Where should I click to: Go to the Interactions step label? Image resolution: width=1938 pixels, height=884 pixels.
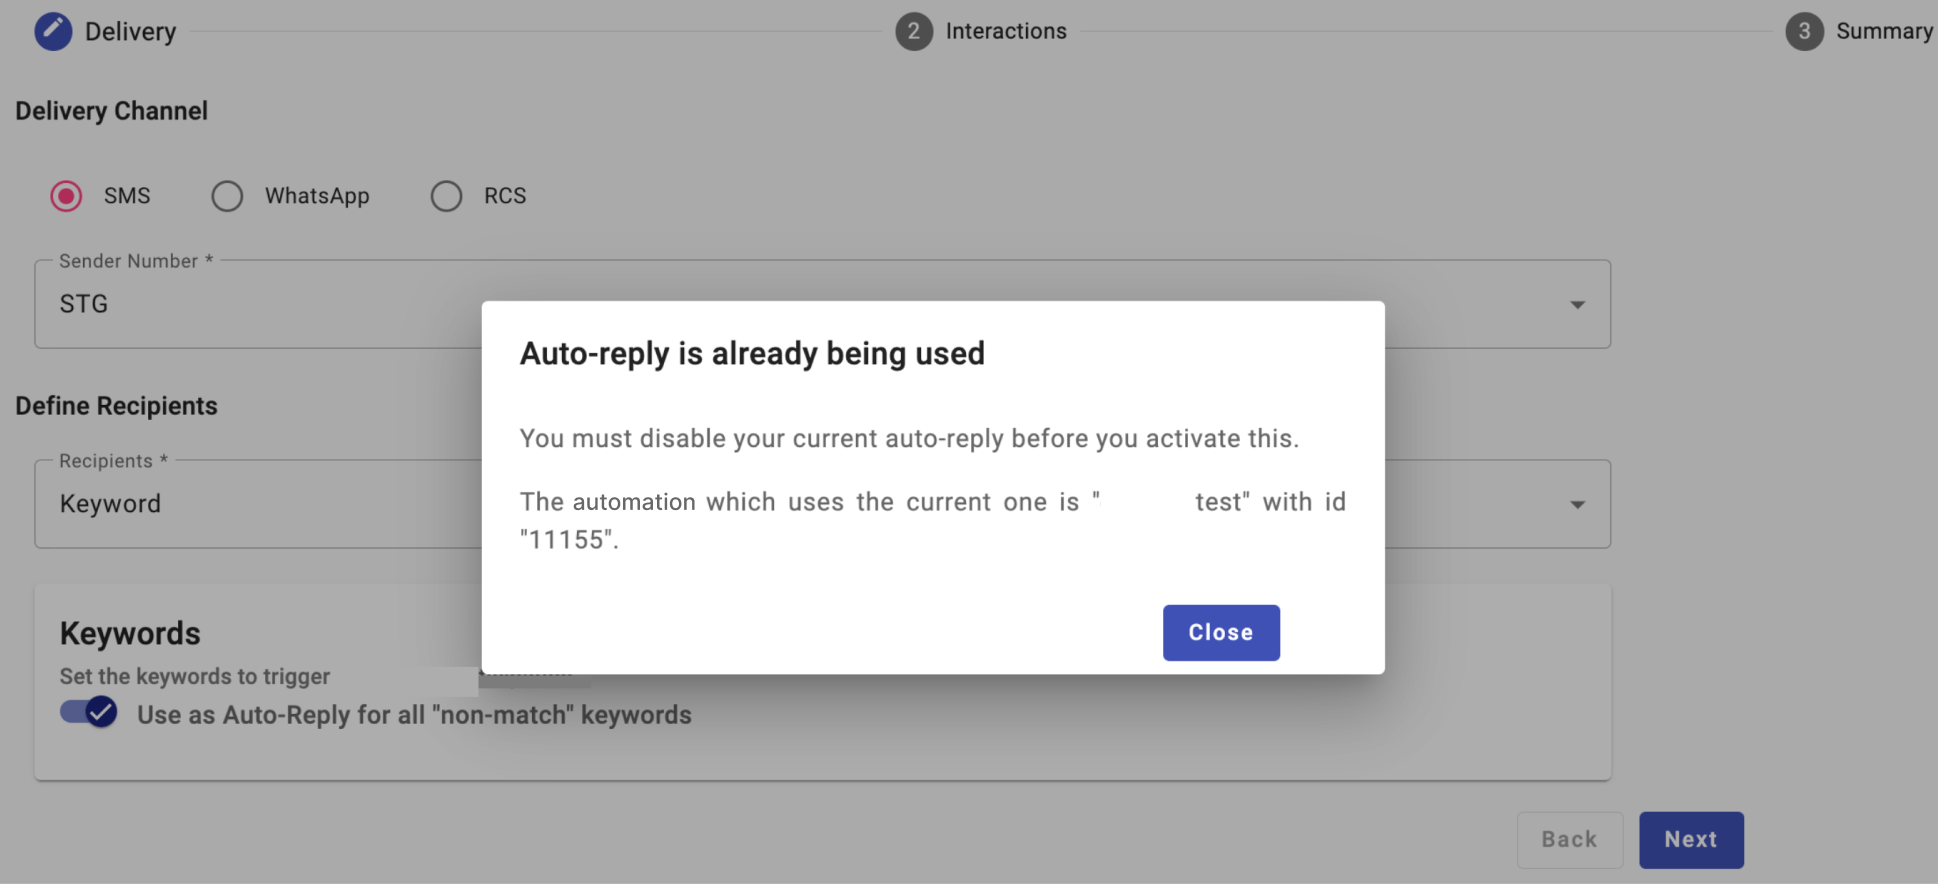[1006, 32]
